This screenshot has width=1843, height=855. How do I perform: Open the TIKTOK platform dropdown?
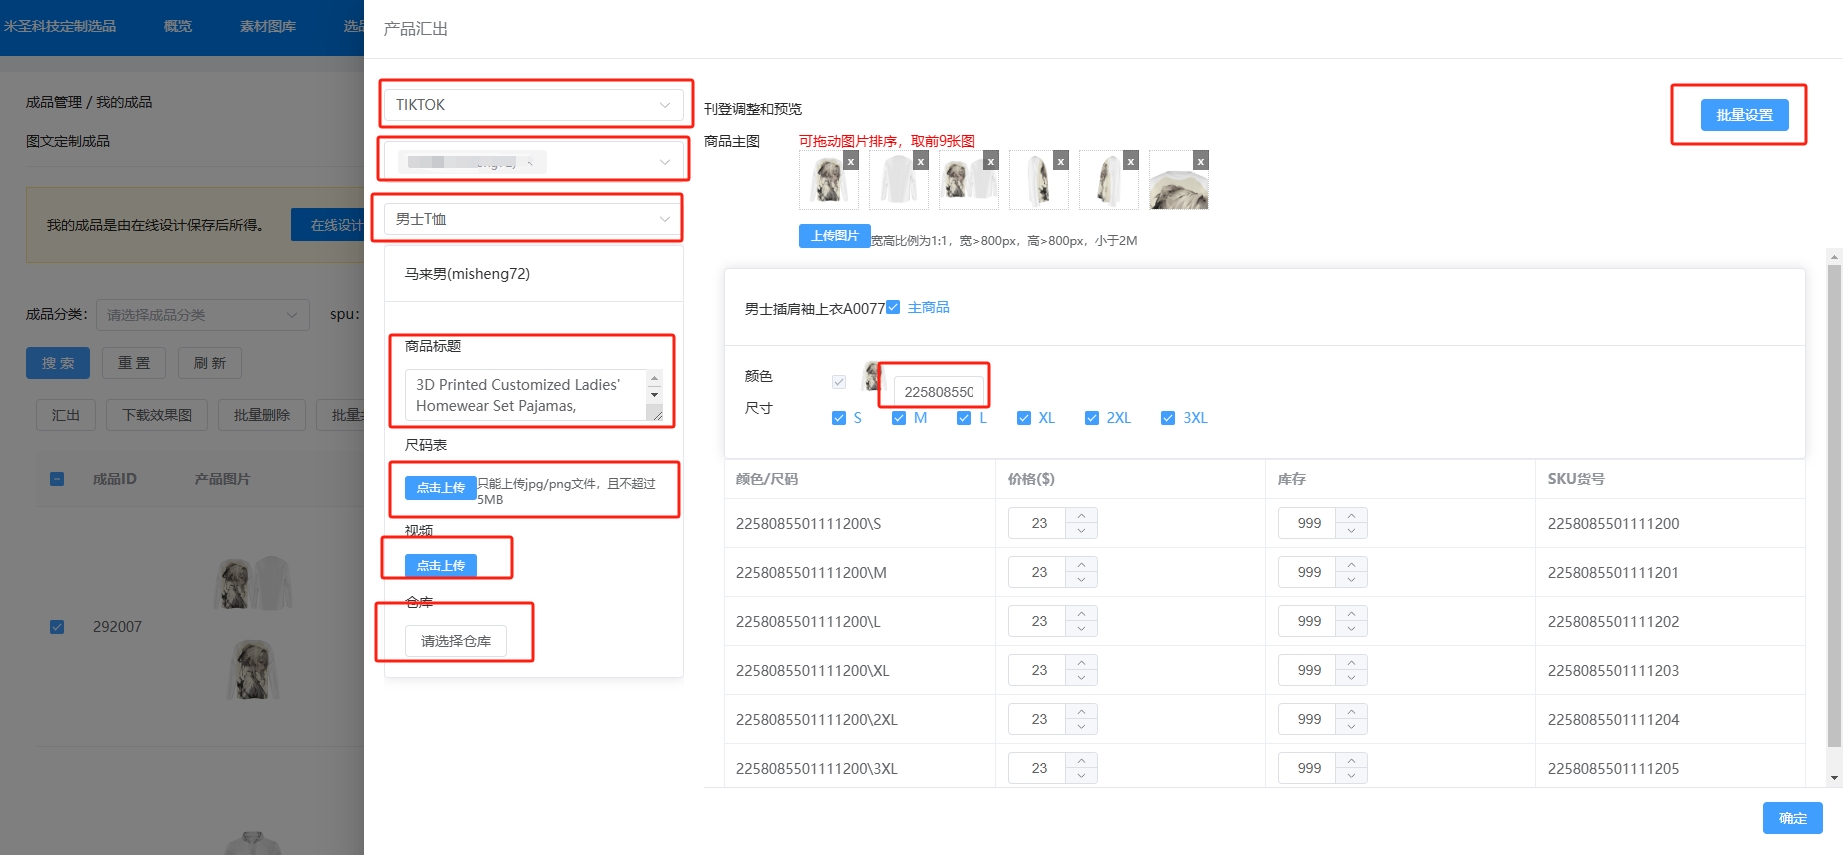pos(532,105)
